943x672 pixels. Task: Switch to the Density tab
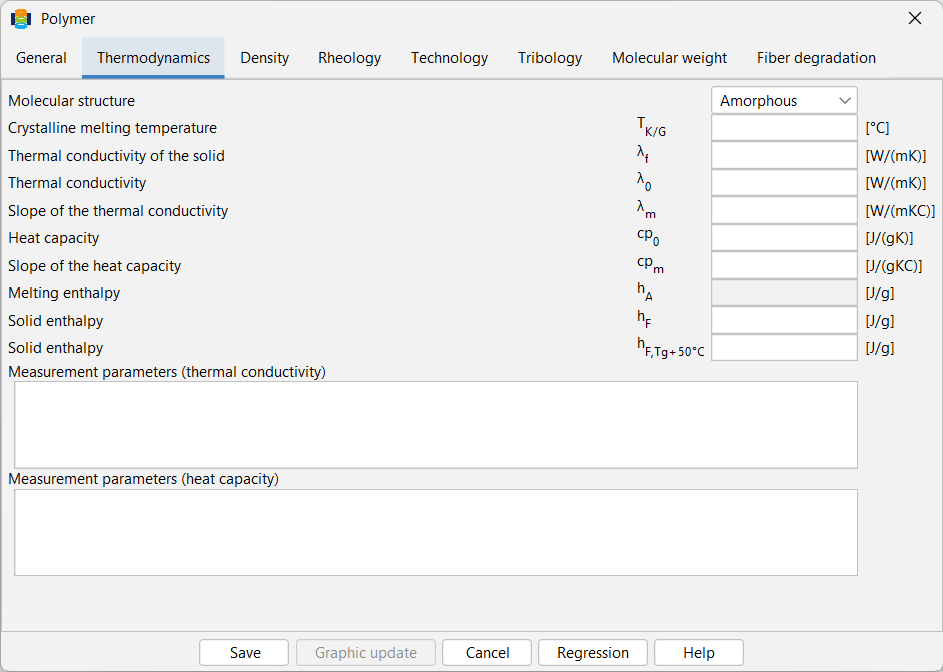tap(265, 58)
